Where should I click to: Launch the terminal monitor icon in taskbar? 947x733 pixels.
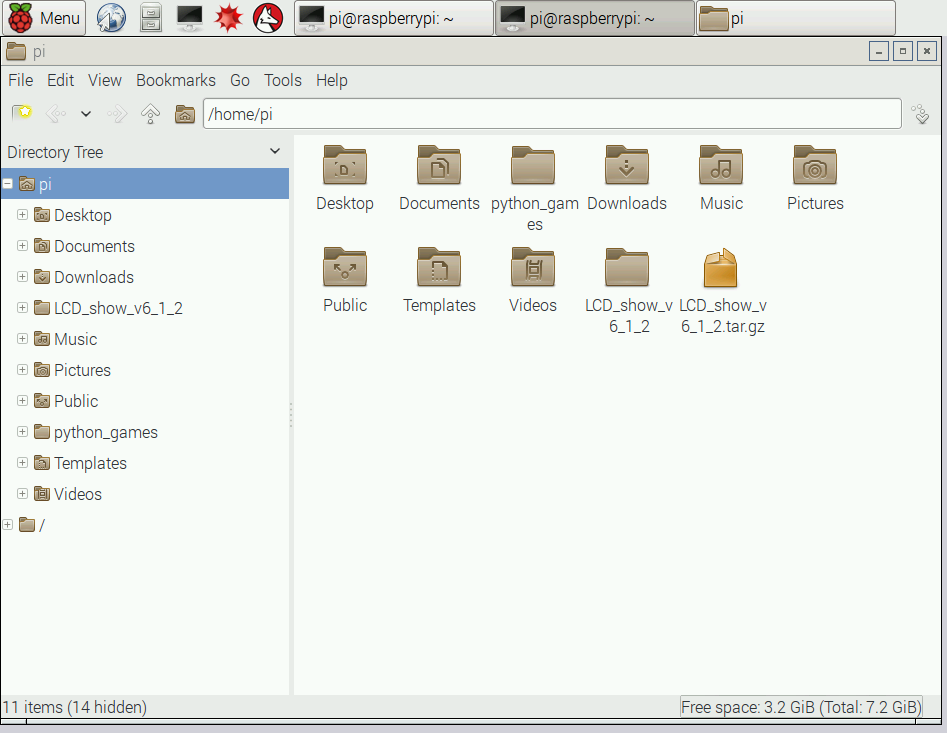(x=190, y=18)
